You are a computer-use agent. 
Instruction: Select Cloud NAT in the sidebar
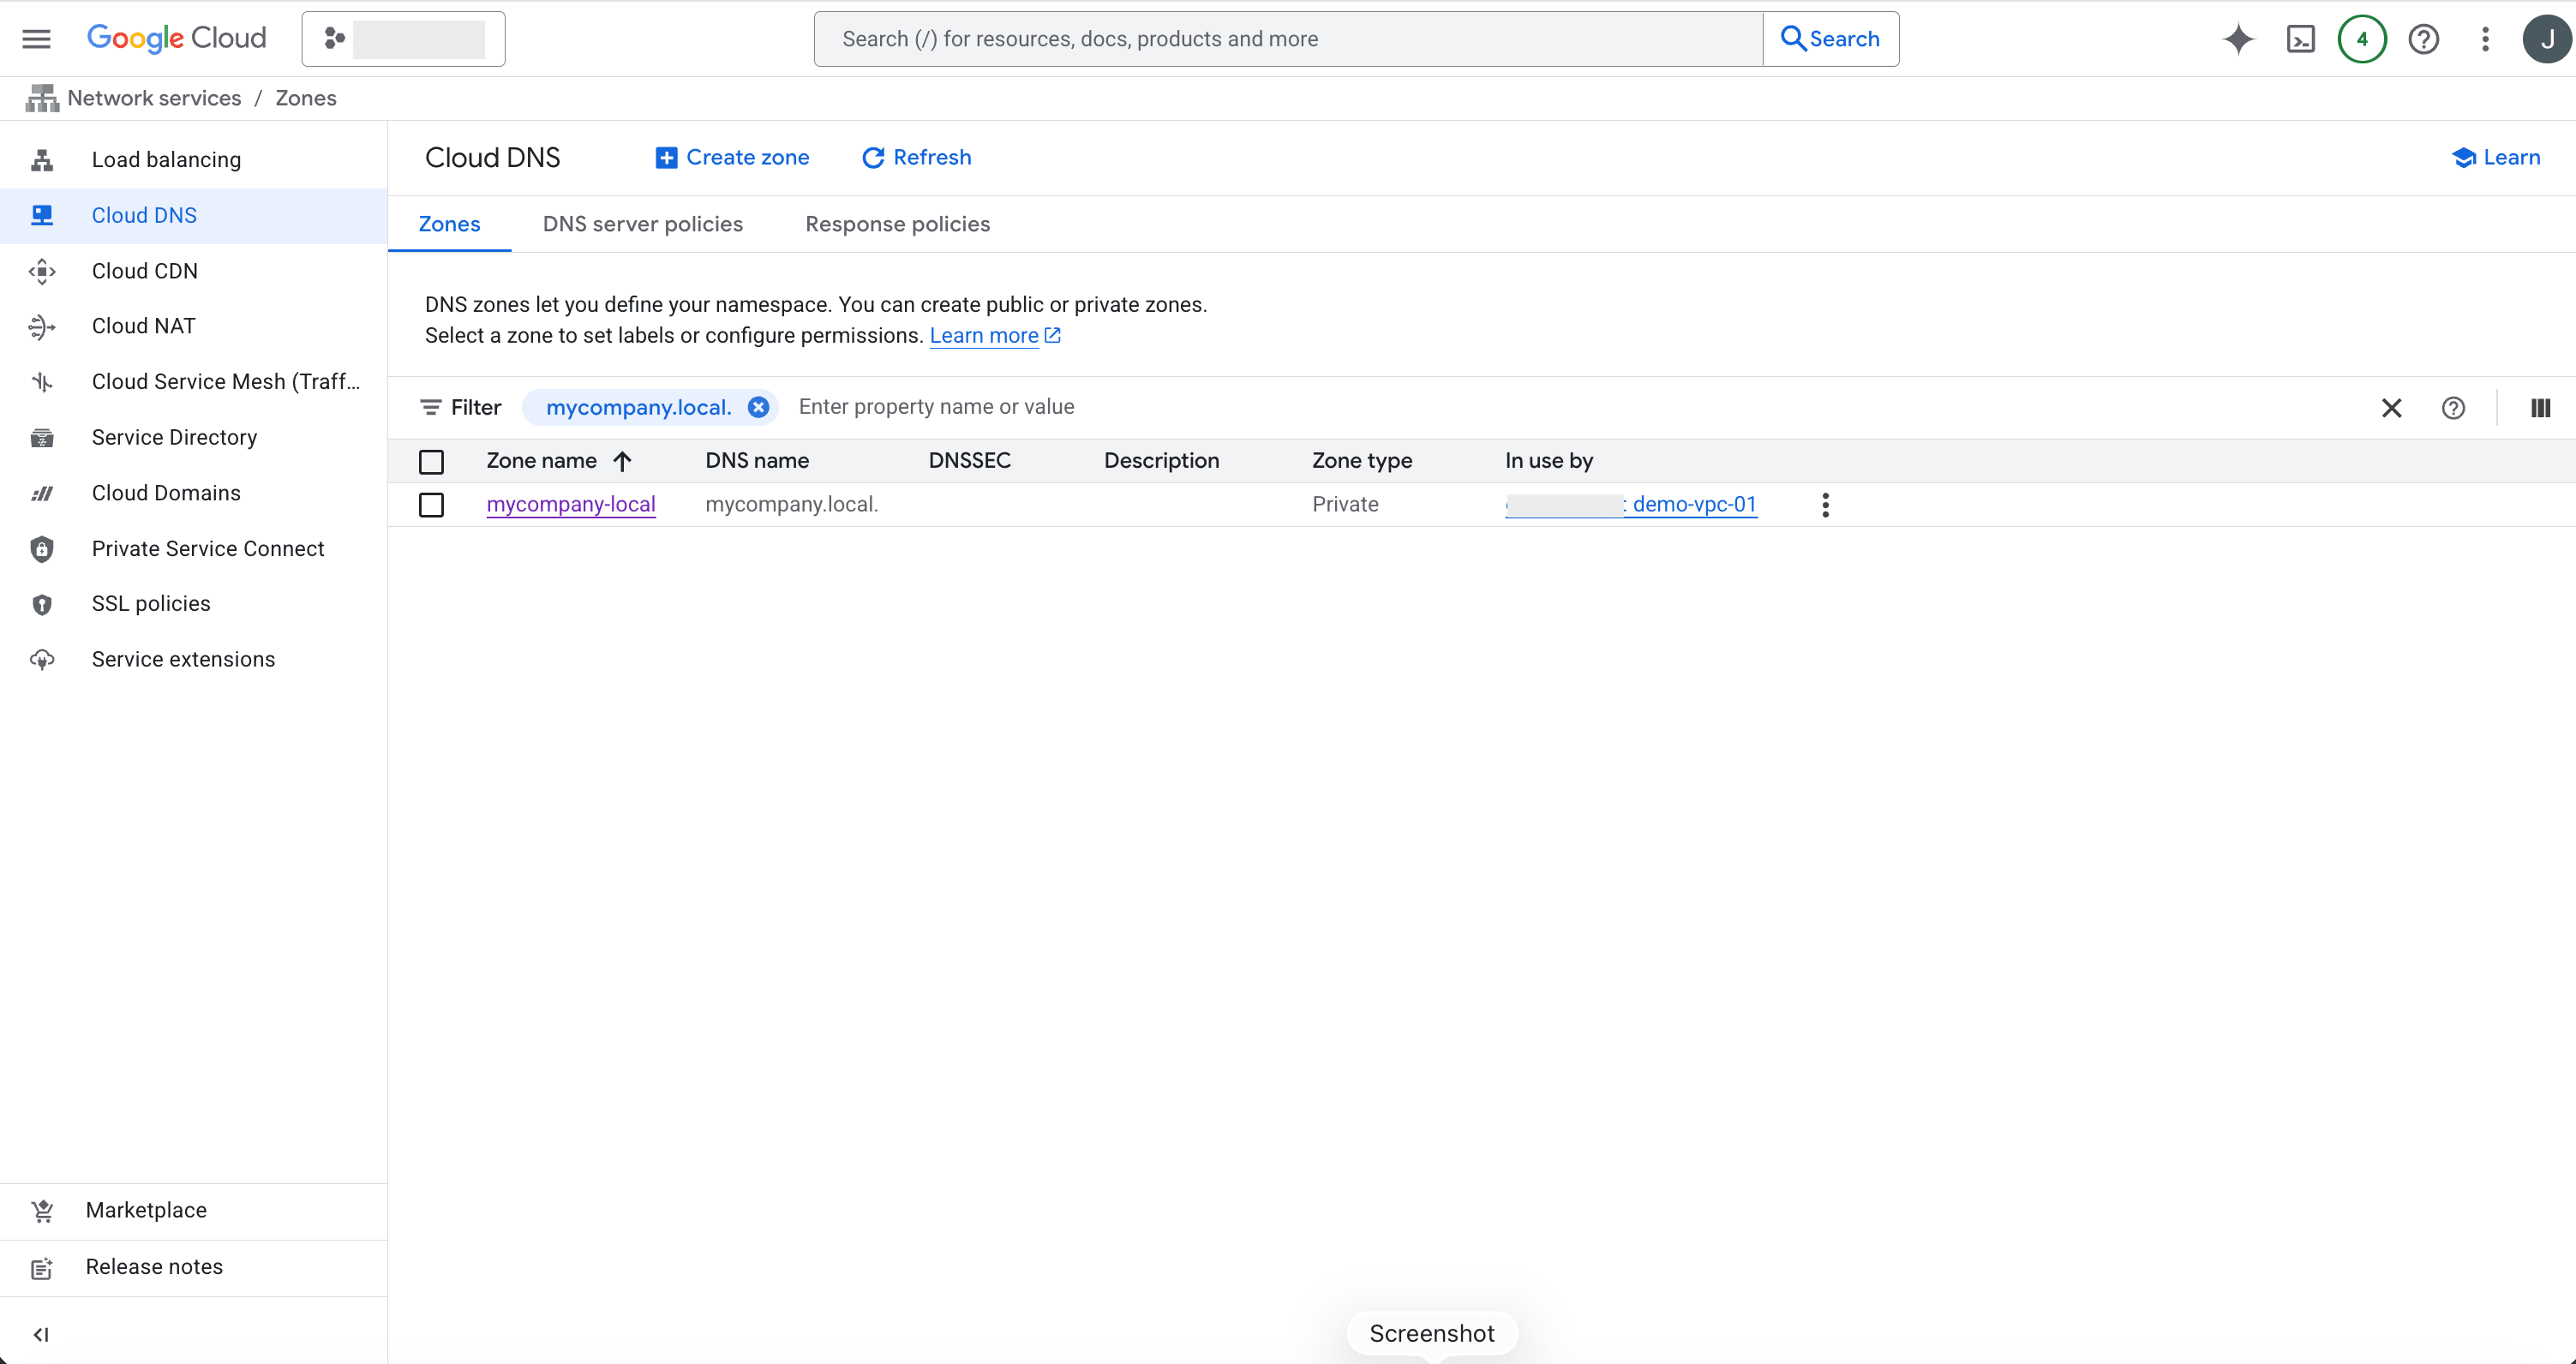pyautogui.click(x=143, y=325)
